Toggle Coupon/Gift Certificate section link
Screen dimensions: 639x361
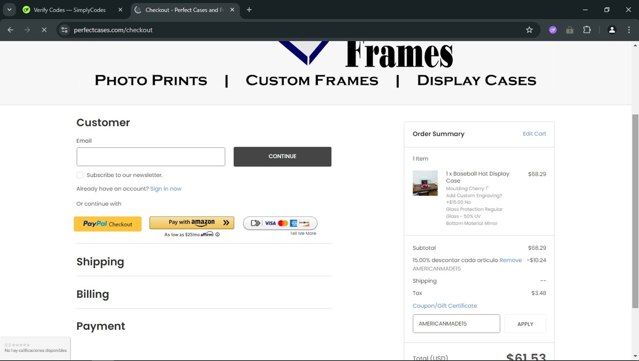[445, 306]
